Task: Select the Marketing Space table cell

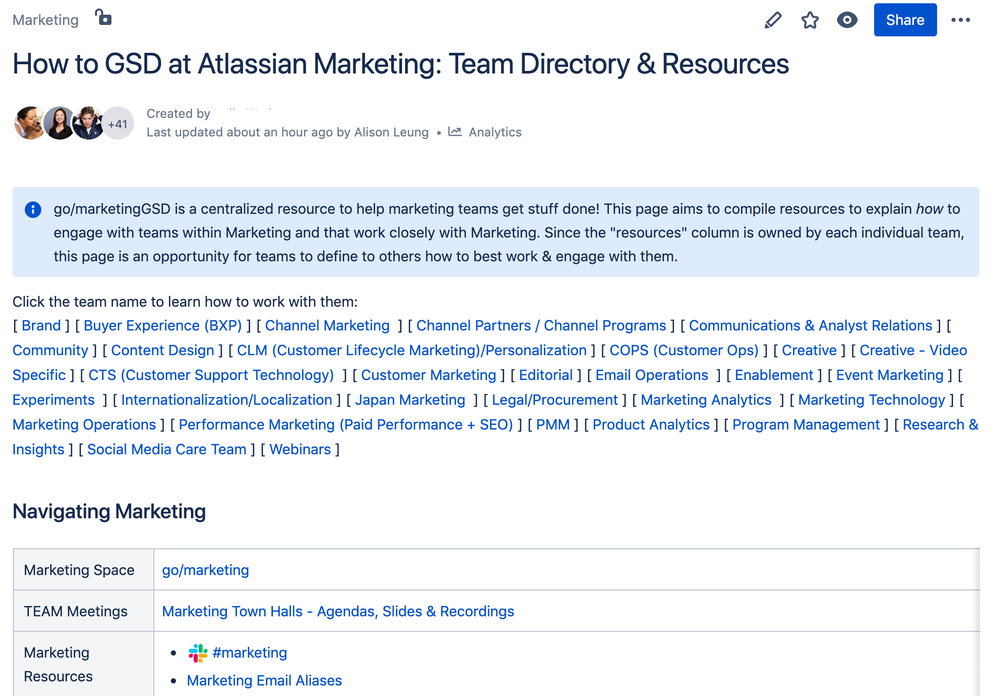Action: tap(83, 570)
